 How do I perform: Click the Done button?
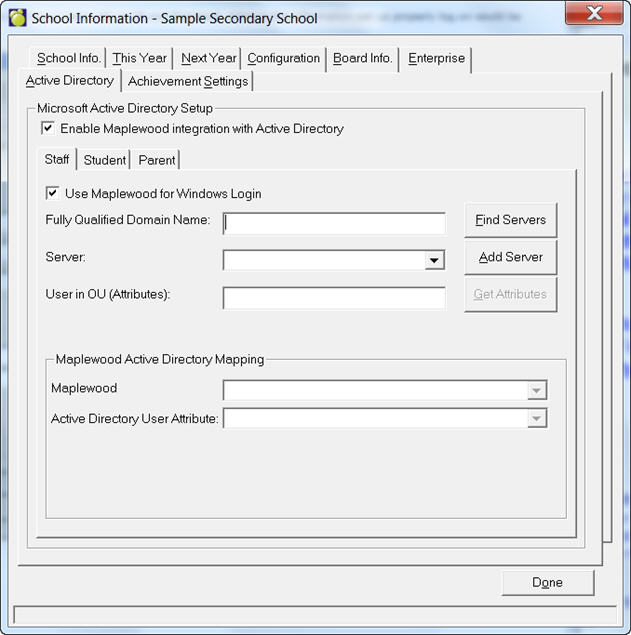[x=547, y=582]
